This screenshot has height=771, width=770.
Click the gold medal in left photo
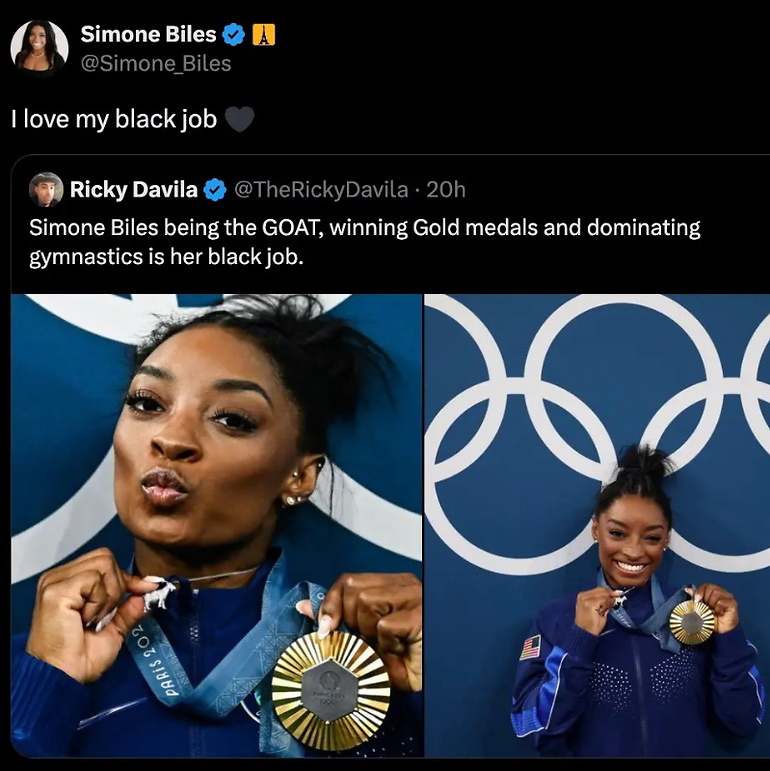(331, 690)
